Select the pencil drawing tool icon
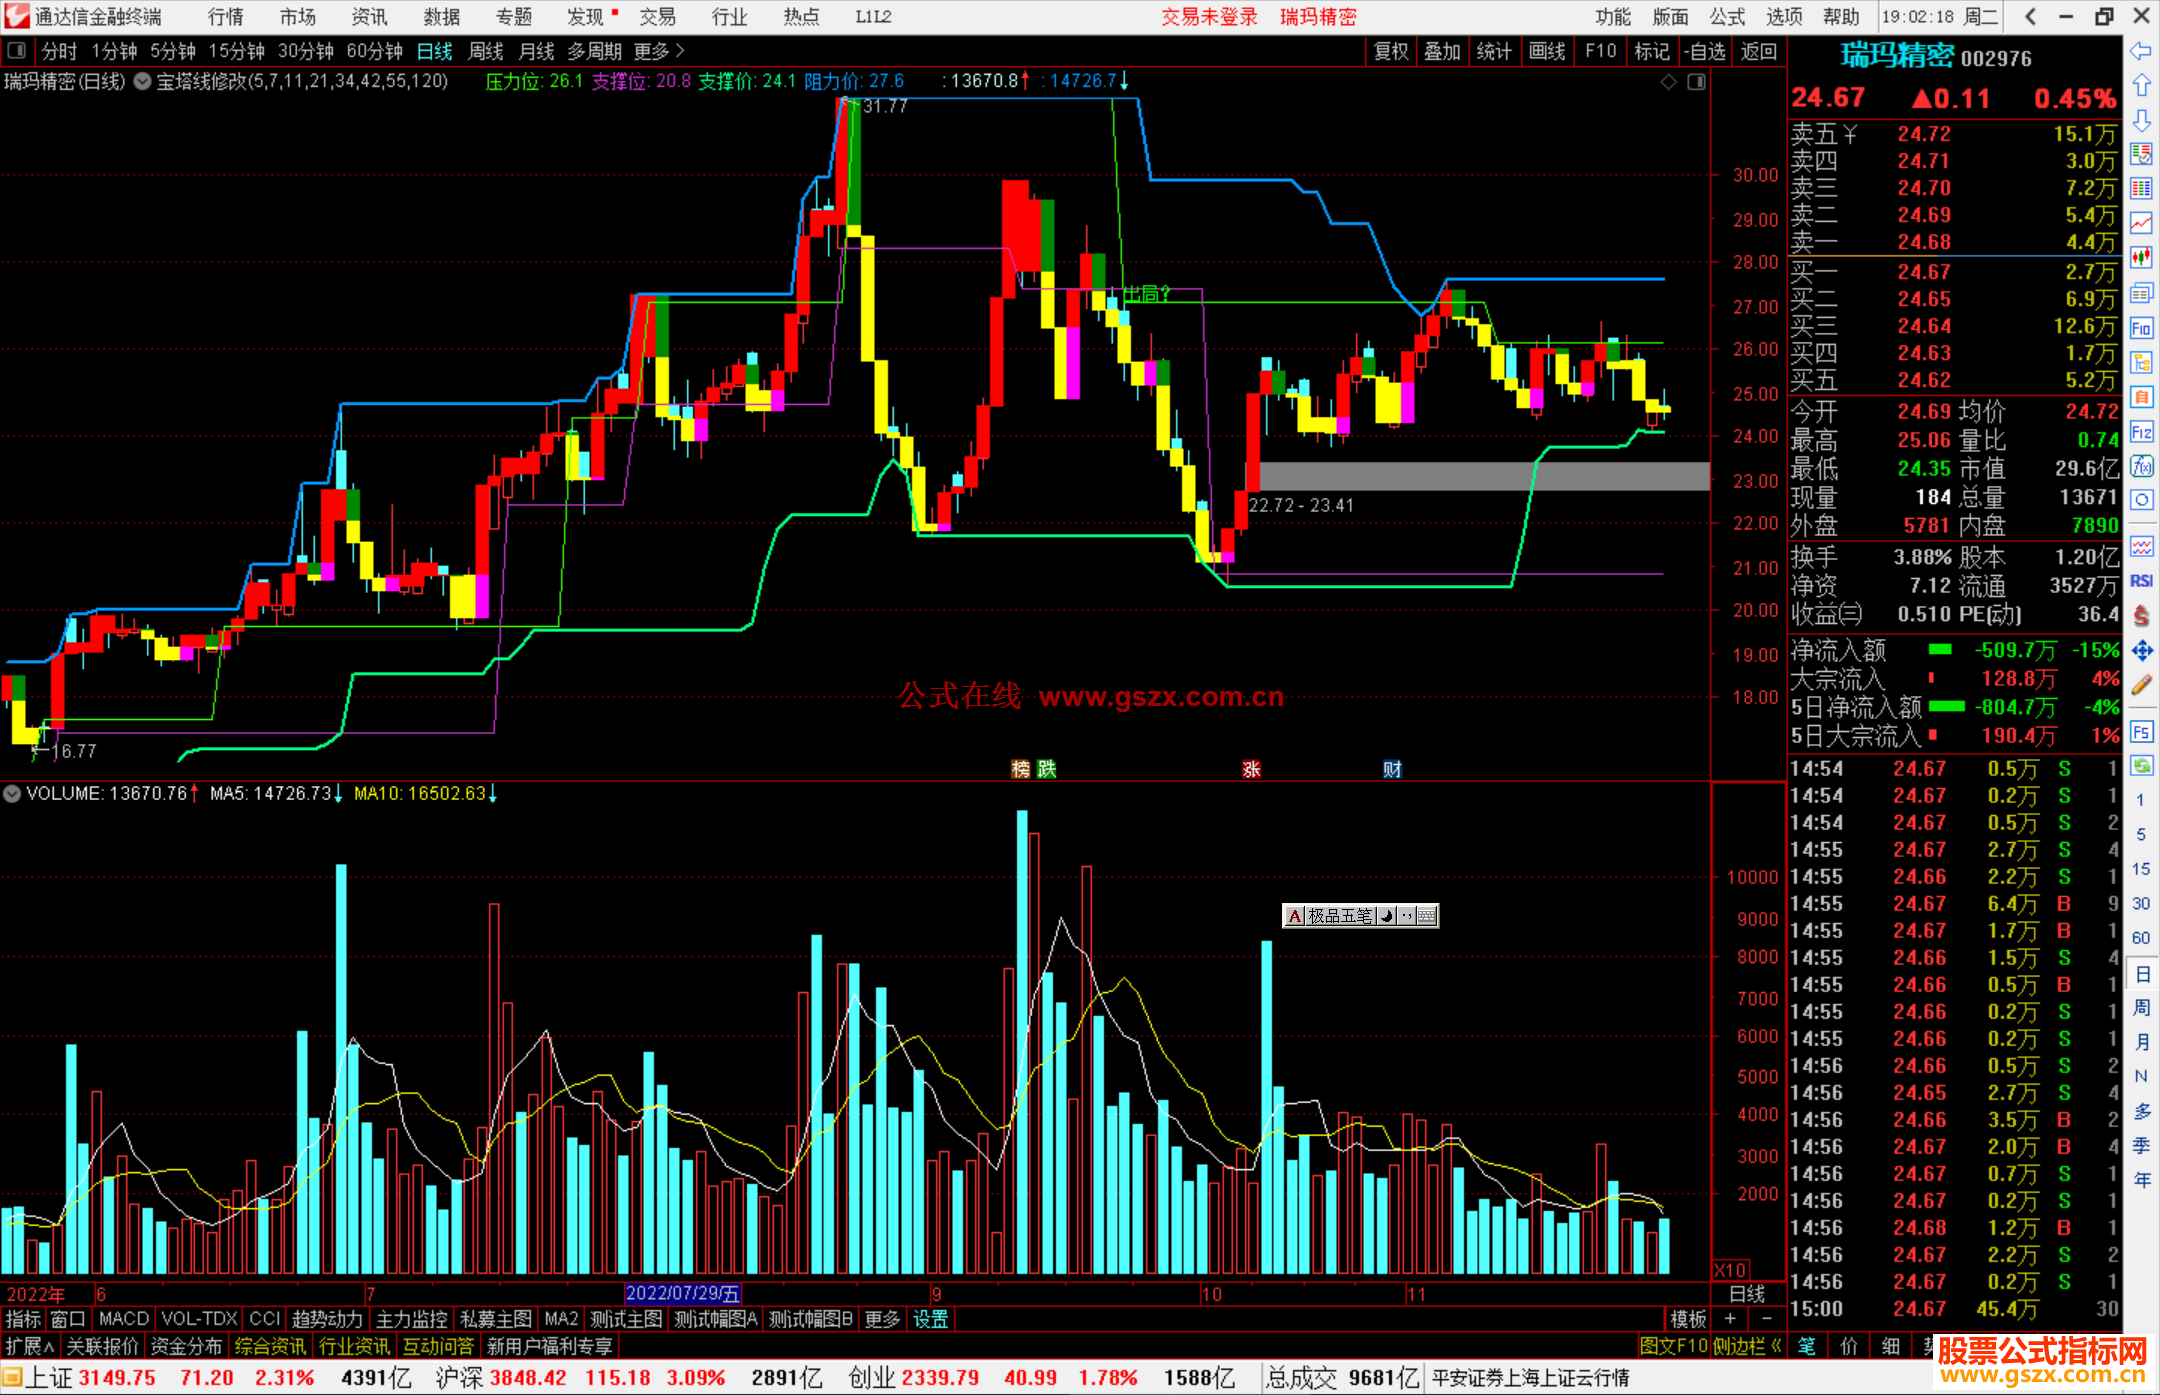The image size is (2160, 1395). (x=2141, y=685)
